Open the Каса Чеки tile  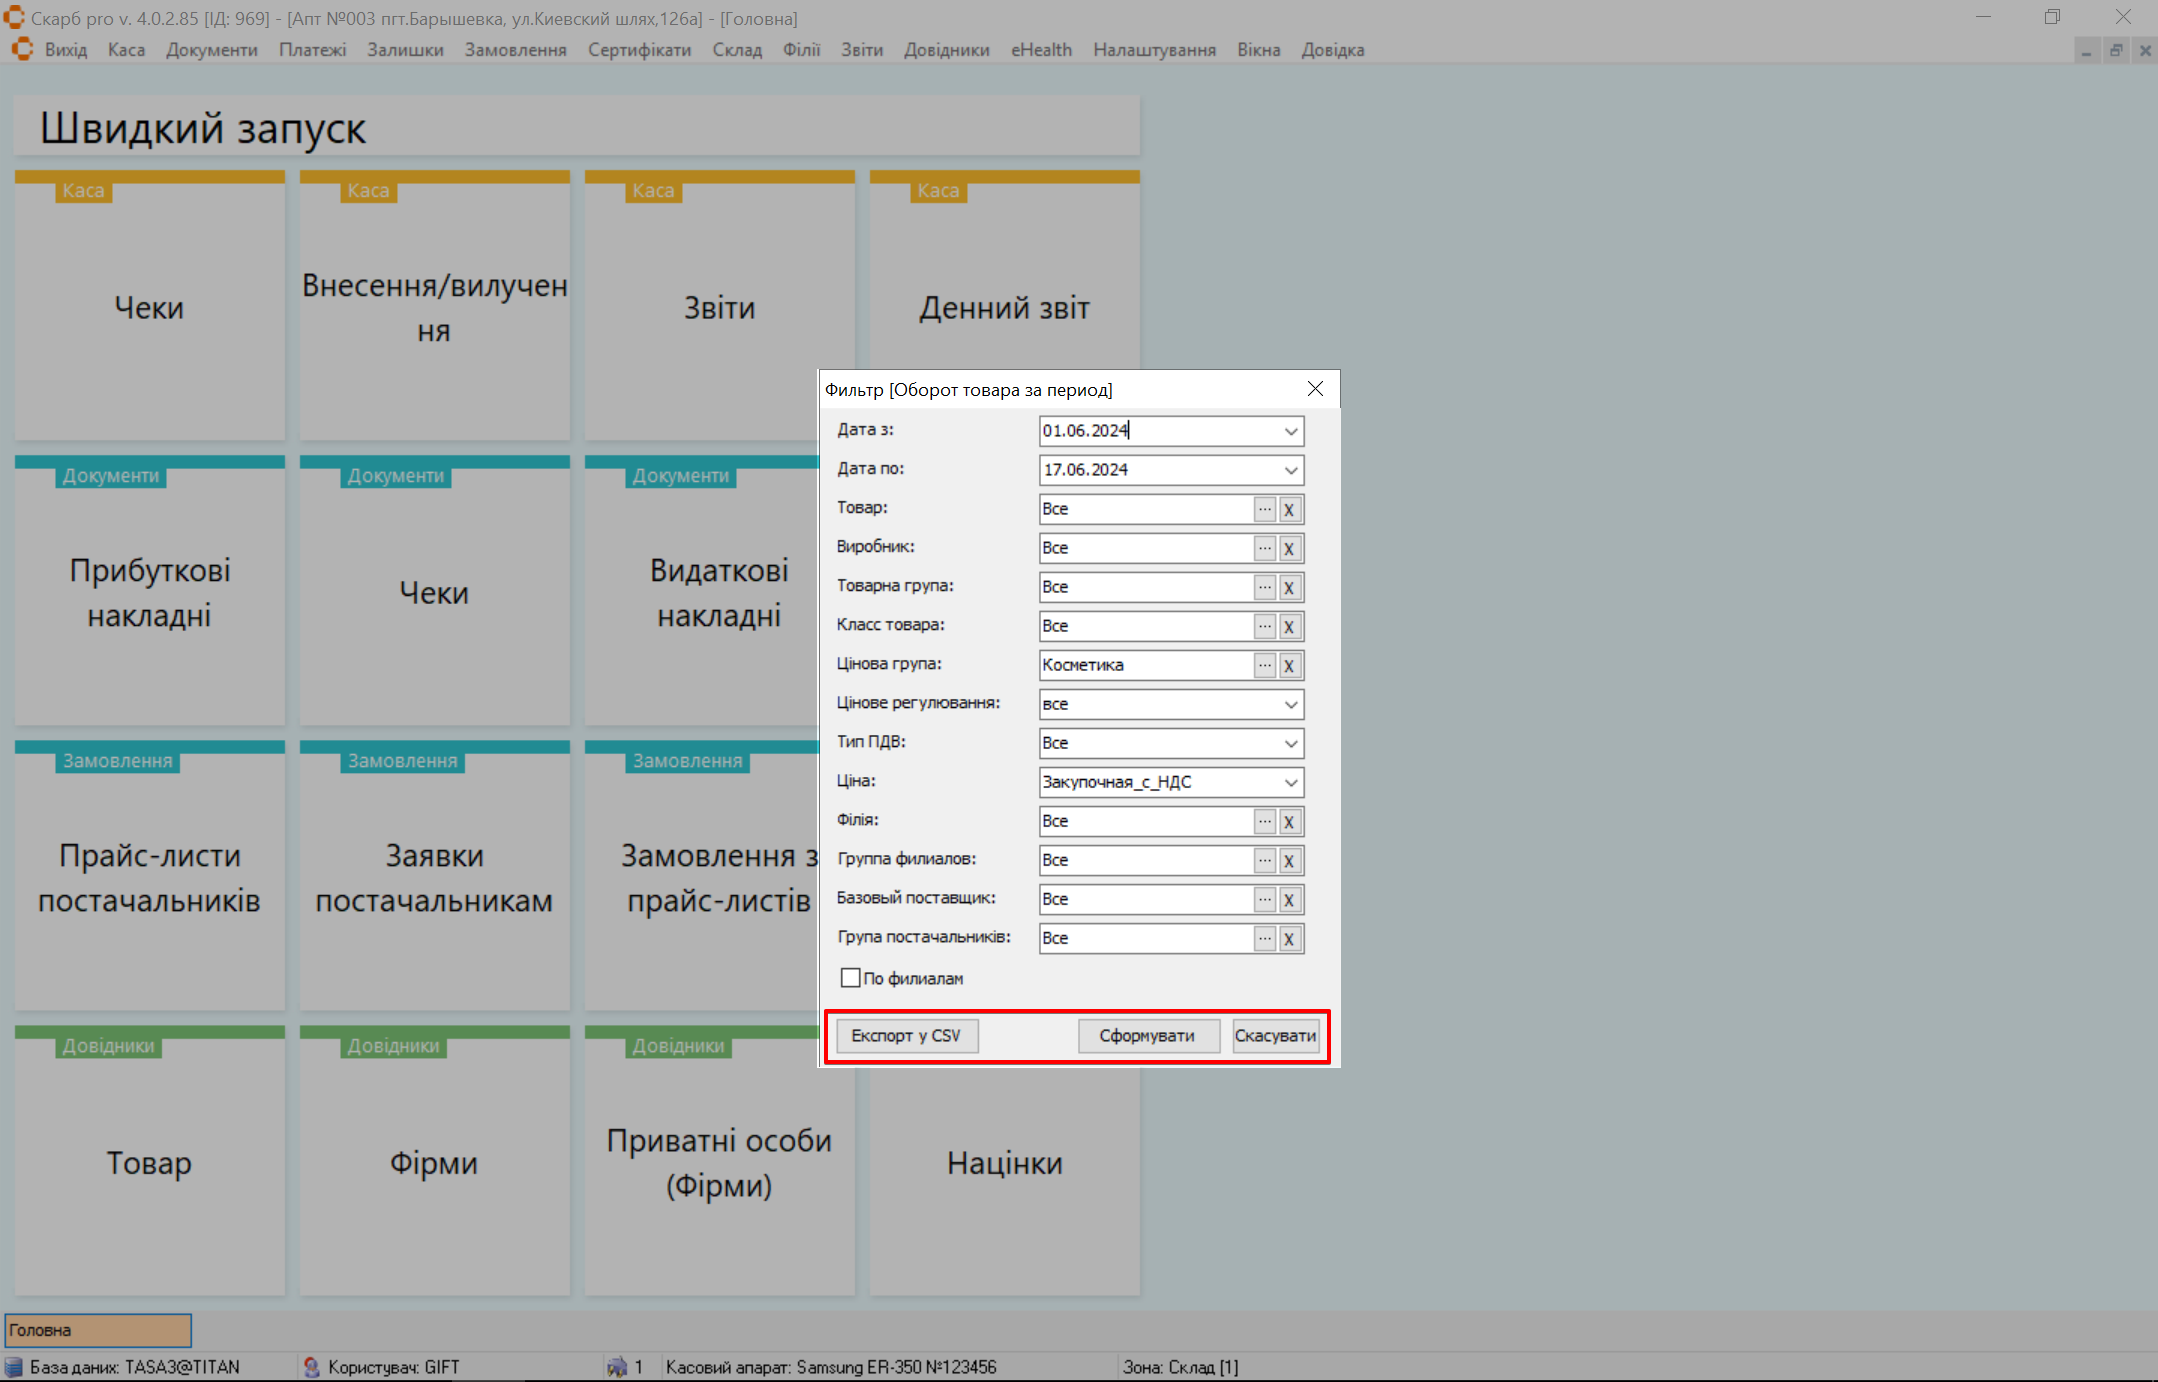click(x=150, y=306)
